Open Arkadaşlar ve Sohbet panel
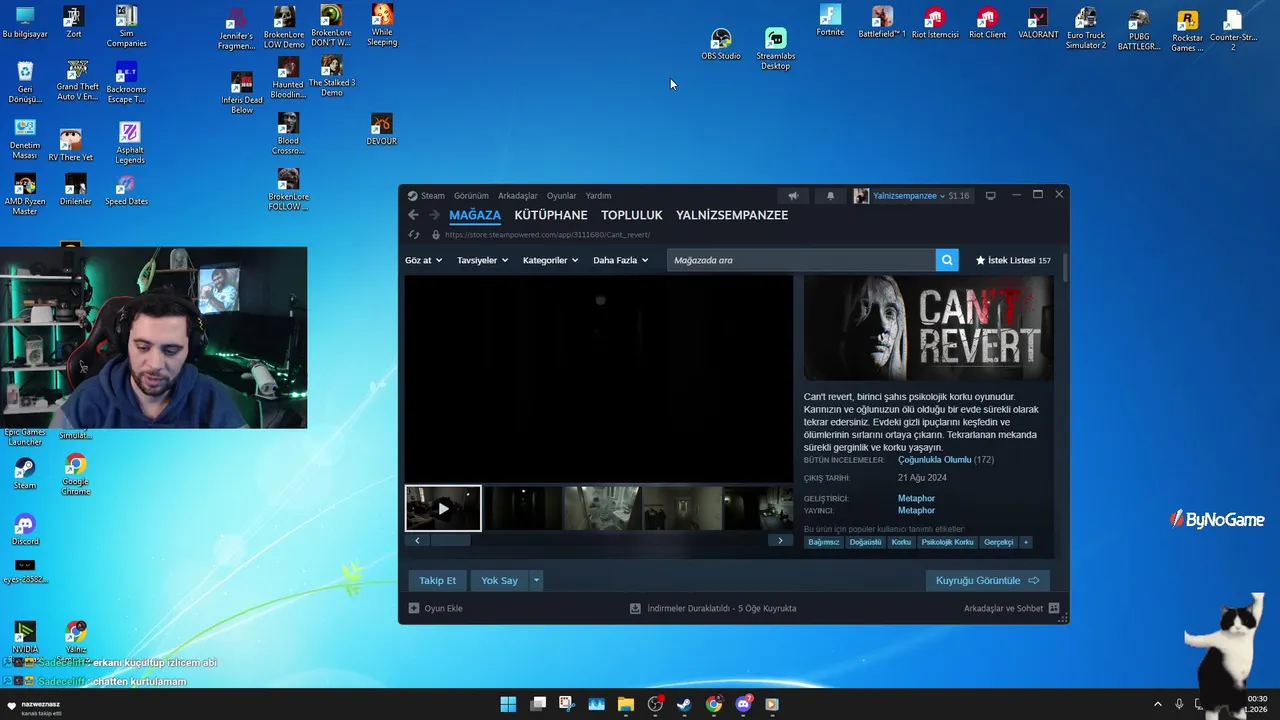1280x720 pixels. pyautogui.click(x=1012, y=608)
